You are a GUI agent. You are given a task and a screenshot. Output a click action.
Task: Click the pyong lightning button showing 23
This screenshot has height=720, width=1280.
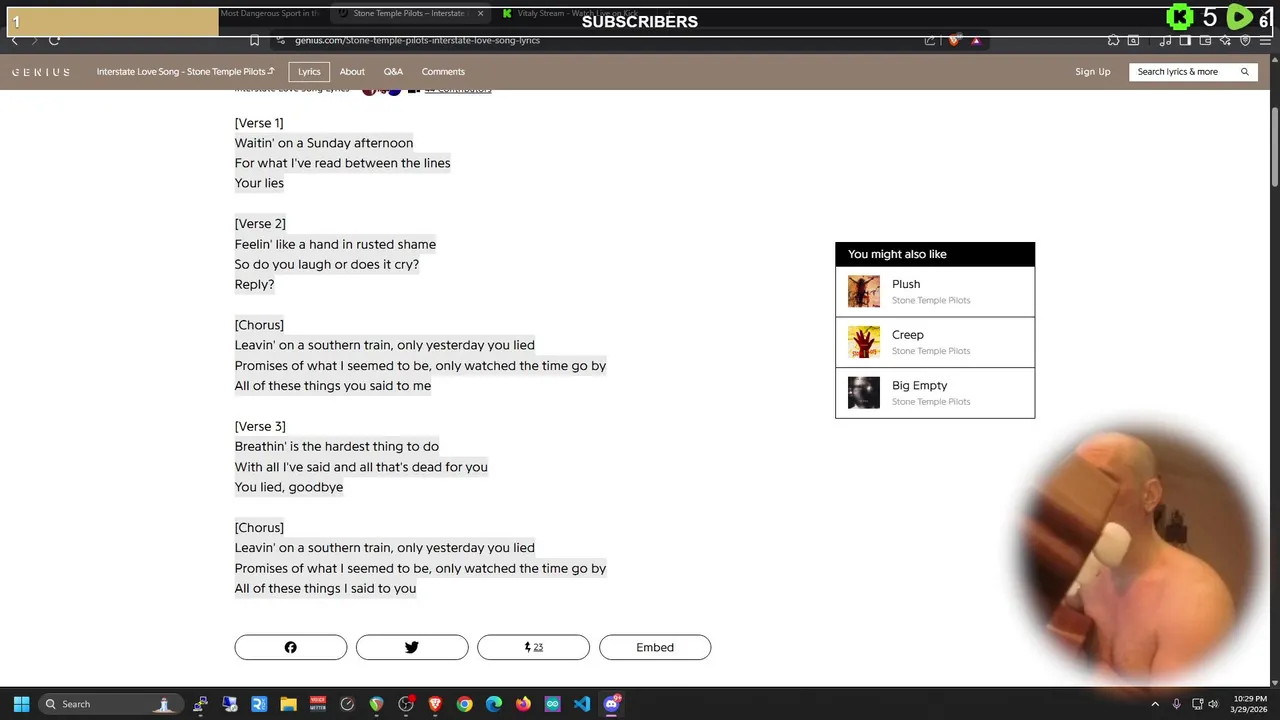tap(533, 647)
